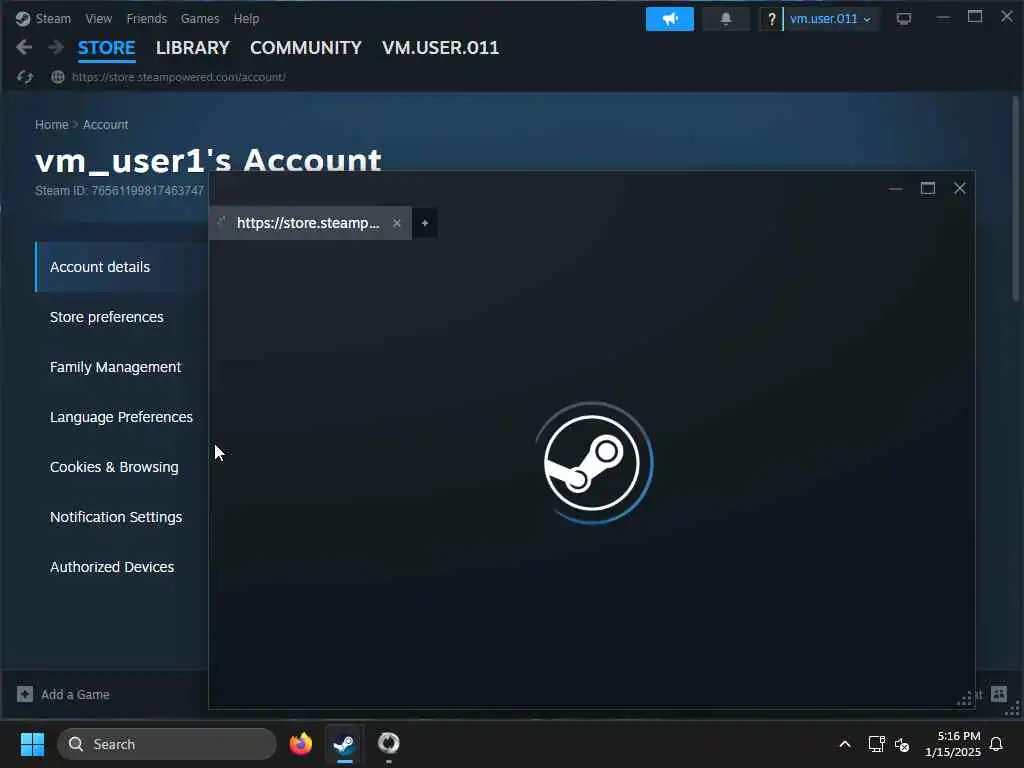Click the friends & chat icon bottom right

click(x=999, y=694)
